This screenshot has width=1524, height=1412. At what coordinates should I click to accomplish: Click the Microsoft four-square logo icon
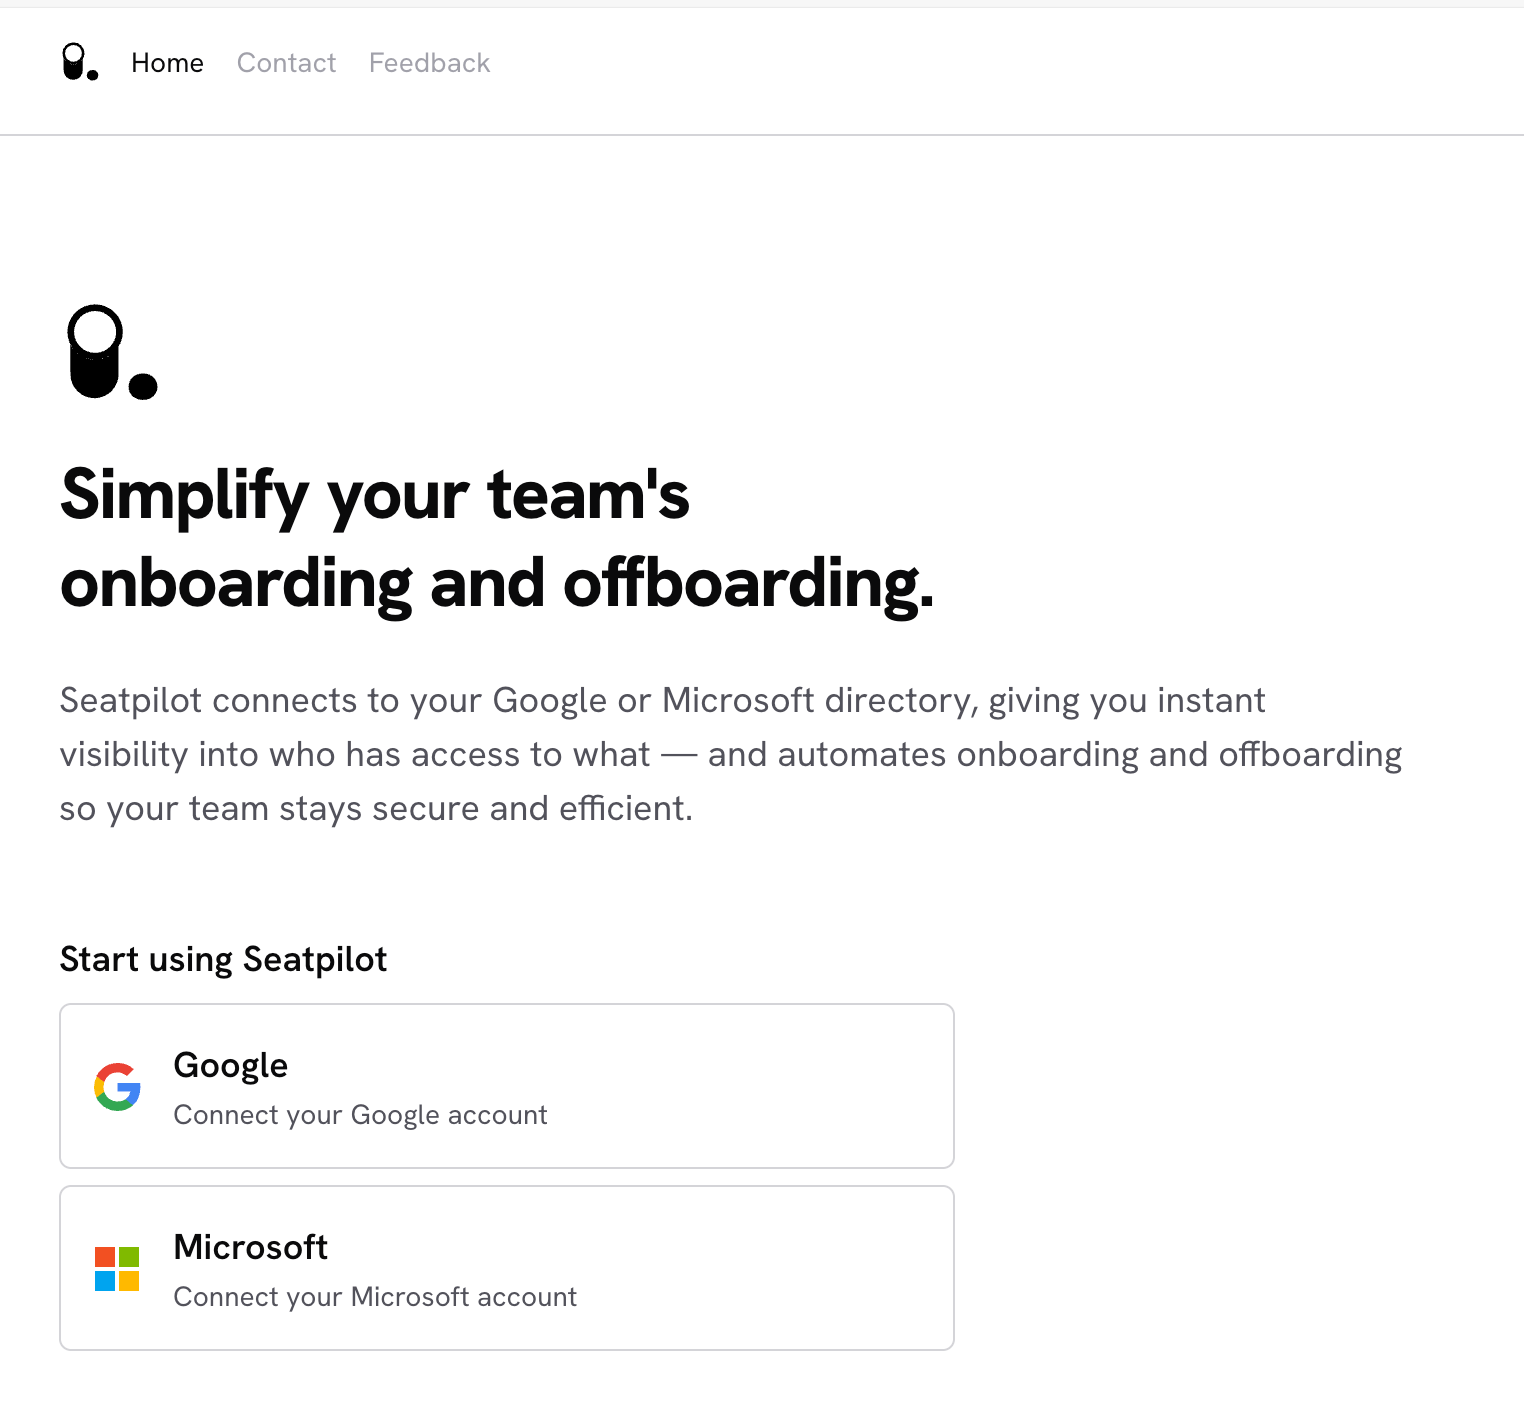[x=117, y=1268]
